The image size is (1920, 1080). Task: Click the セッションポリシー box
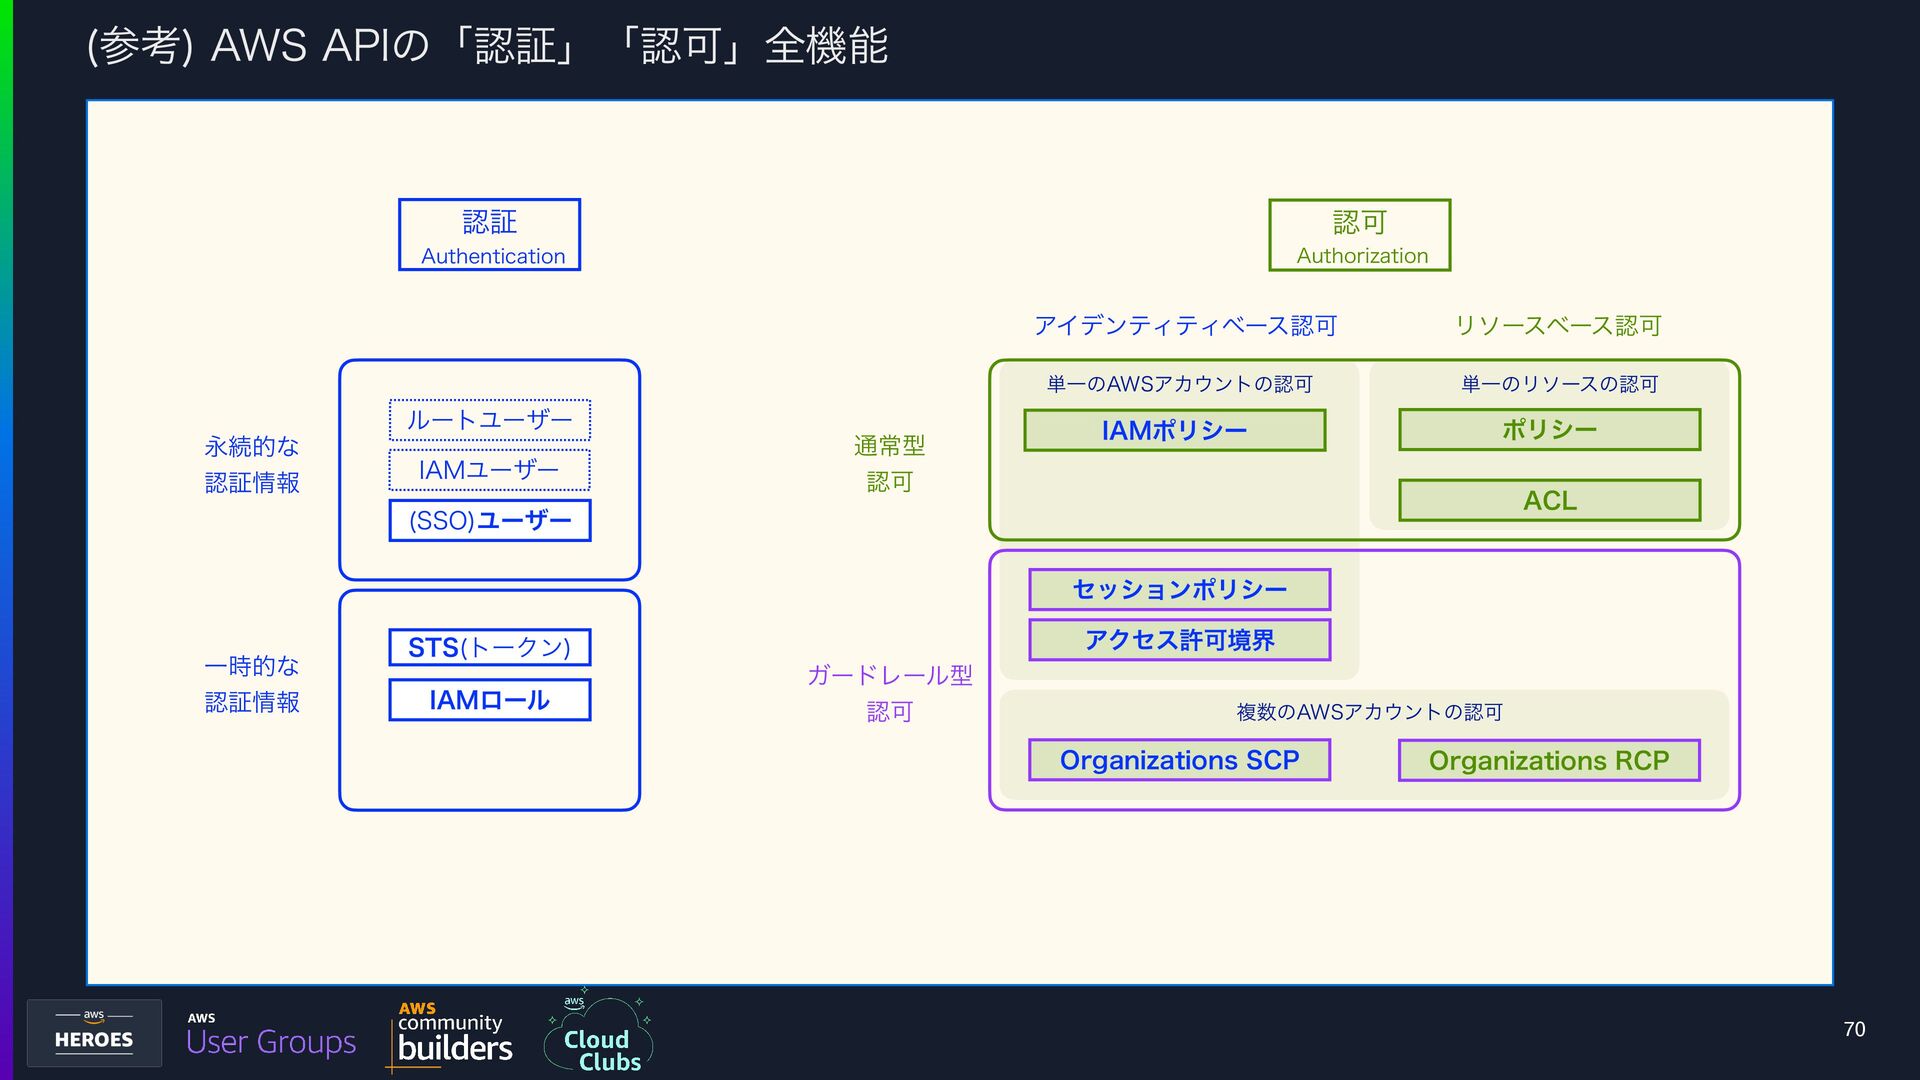[x=1179, y=589]
